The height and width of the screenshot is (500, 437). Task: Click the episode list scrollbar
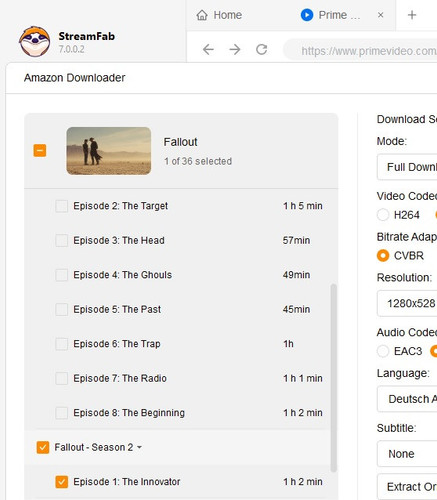(333, 378)
